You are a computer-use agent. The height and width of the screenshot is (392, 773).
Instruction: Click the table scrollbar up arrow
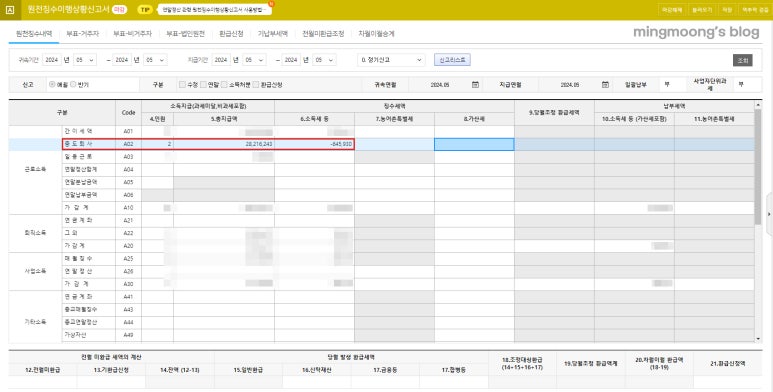click(758, 105)
